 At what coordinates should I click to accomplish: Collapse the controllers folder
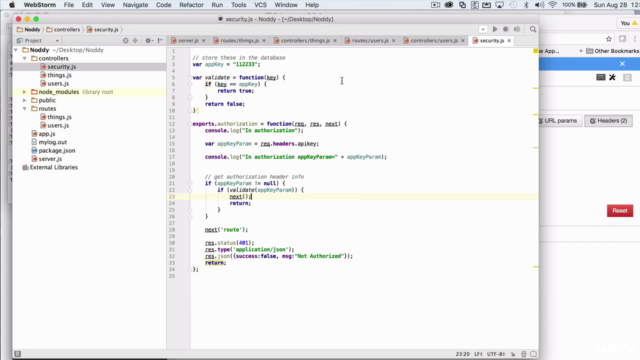coord(24,58)
